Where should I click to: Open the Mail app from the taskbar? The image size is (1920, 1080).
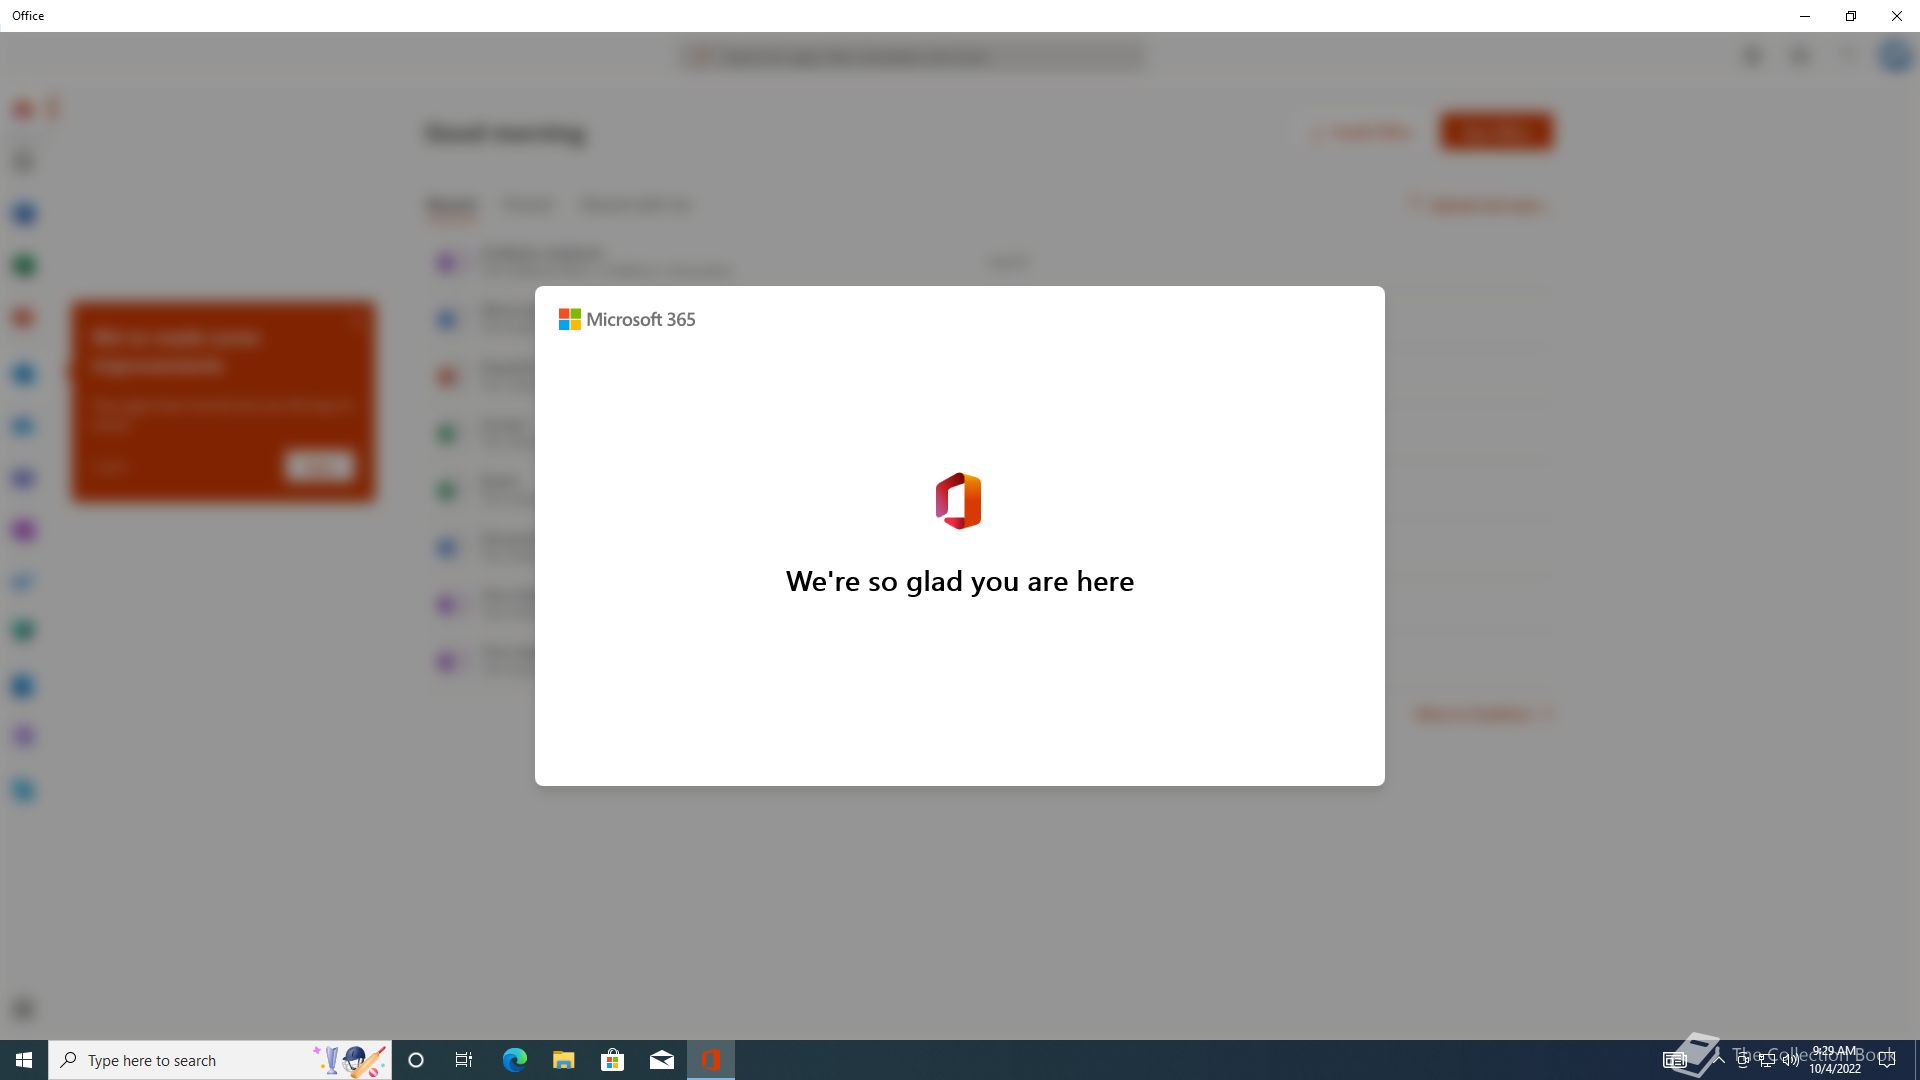tap(661, 1060)
